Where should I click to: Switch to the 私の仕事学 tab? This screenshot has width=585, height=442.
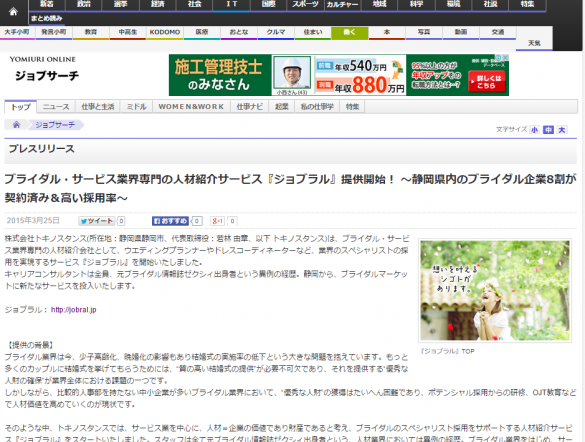point(317,107)
